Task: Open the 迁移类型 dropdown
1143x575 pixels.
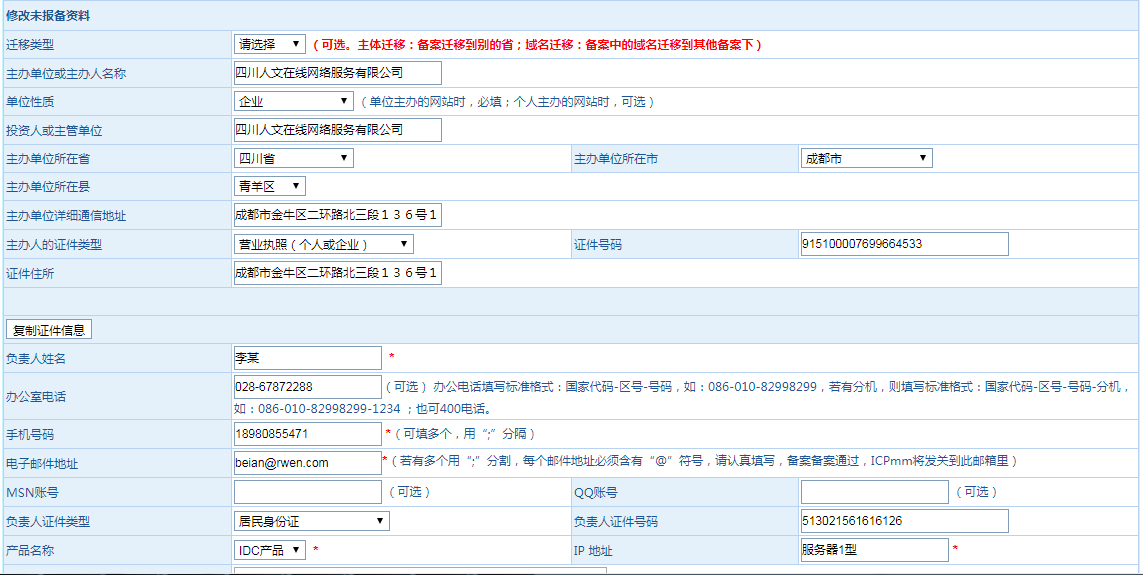Action: (x=269, y=44)
